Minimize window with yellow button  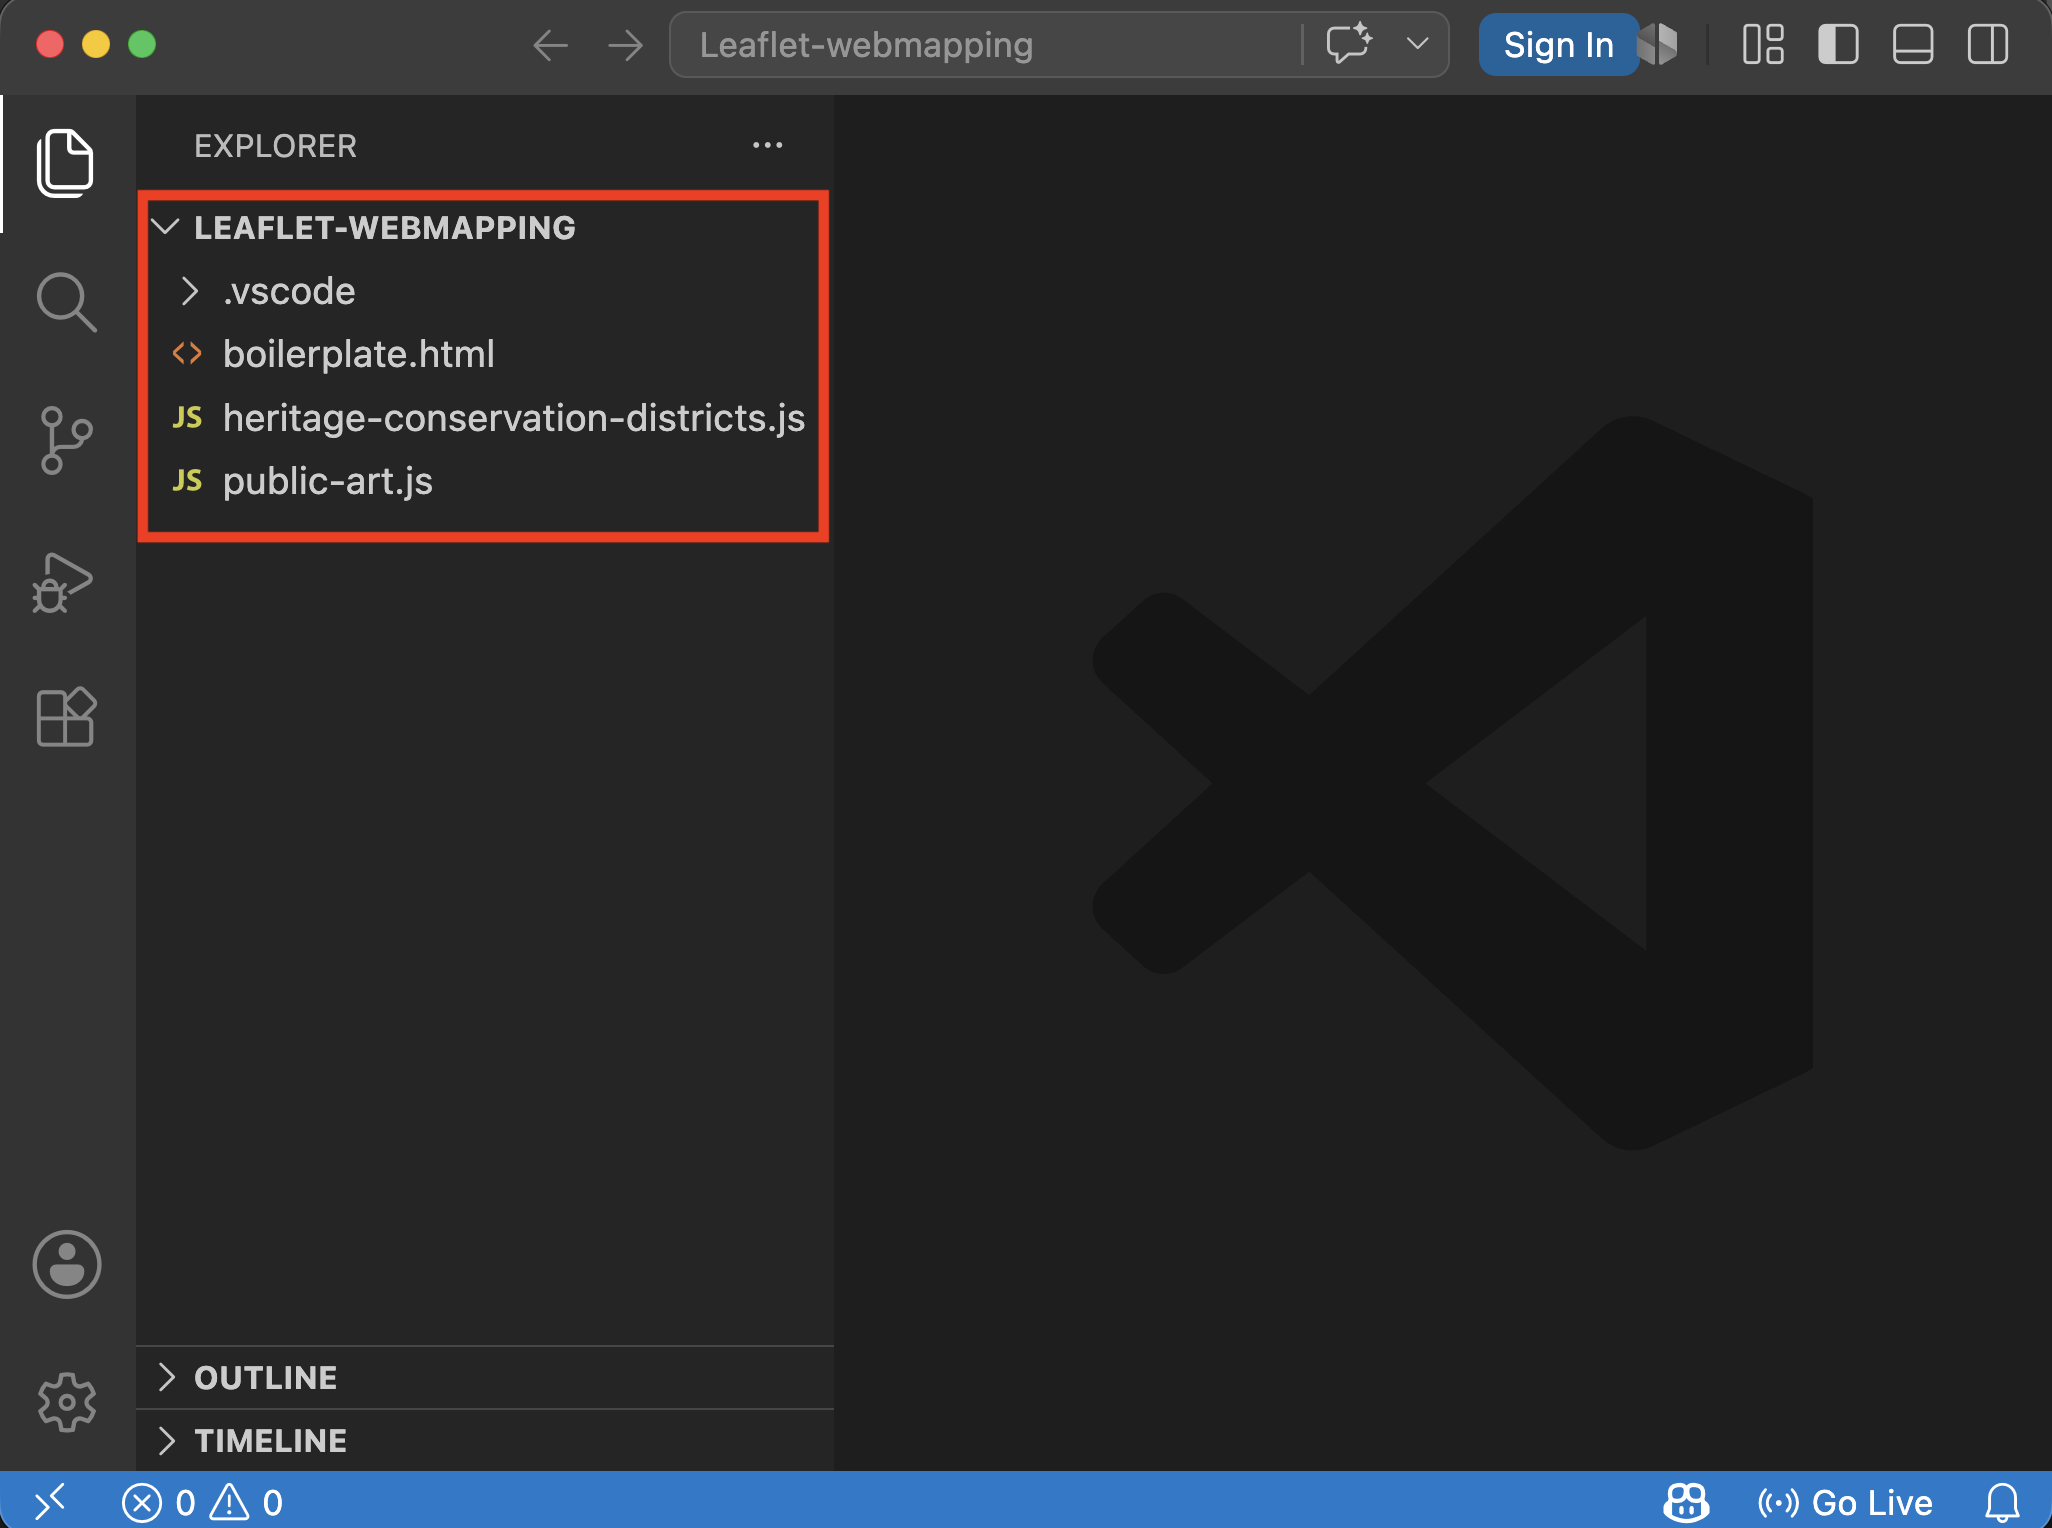pos(96,44)
